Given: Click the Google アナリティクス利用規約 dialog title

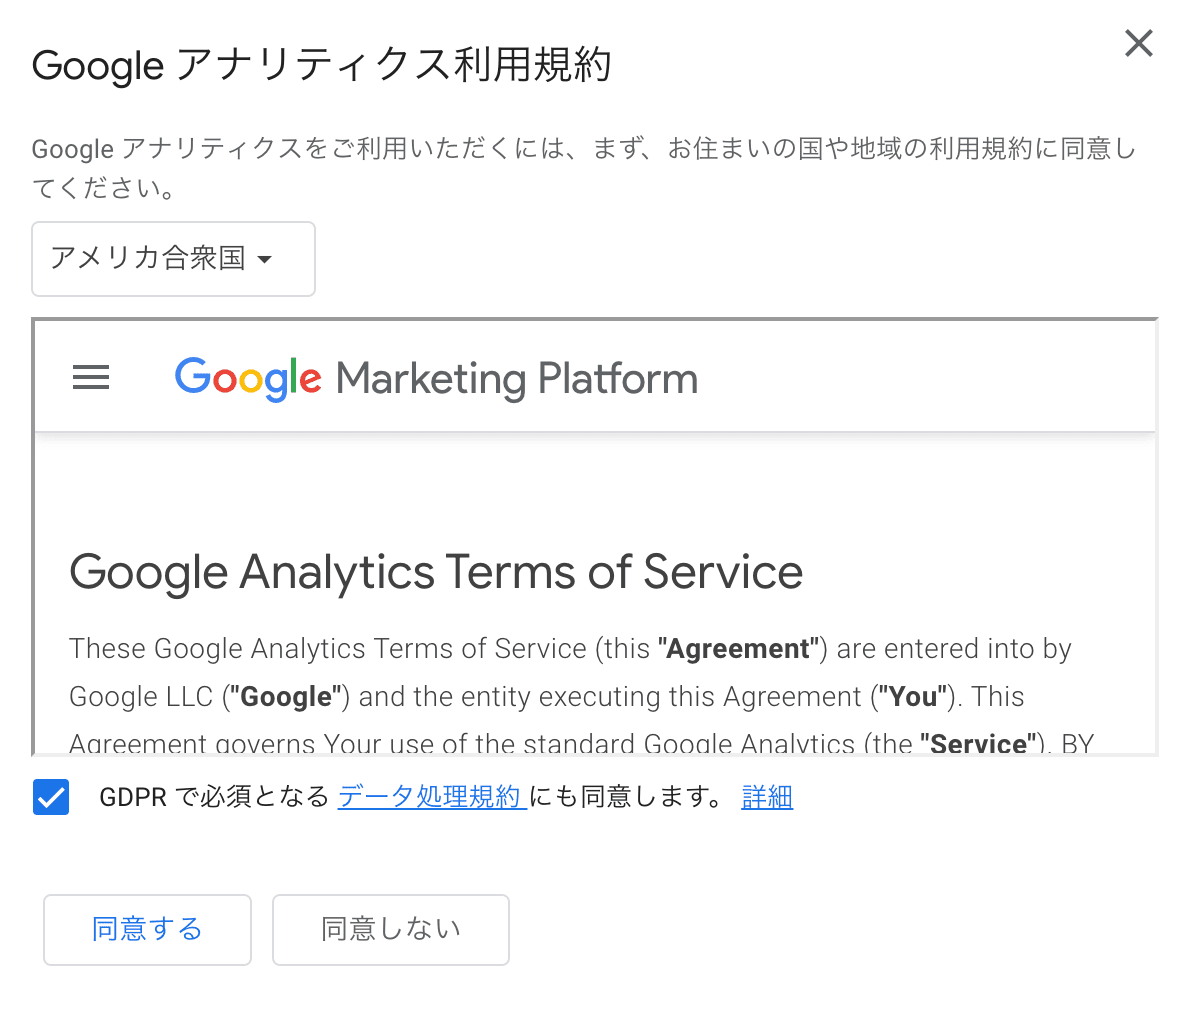Looking at the screenshot, I should pos(321,66).
